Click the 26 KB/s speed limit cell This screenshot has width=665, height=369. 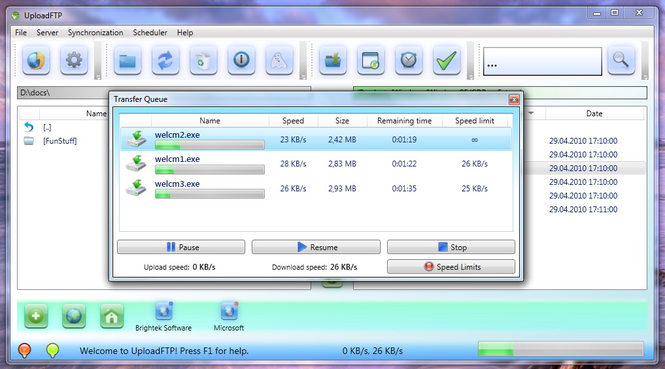475,164
